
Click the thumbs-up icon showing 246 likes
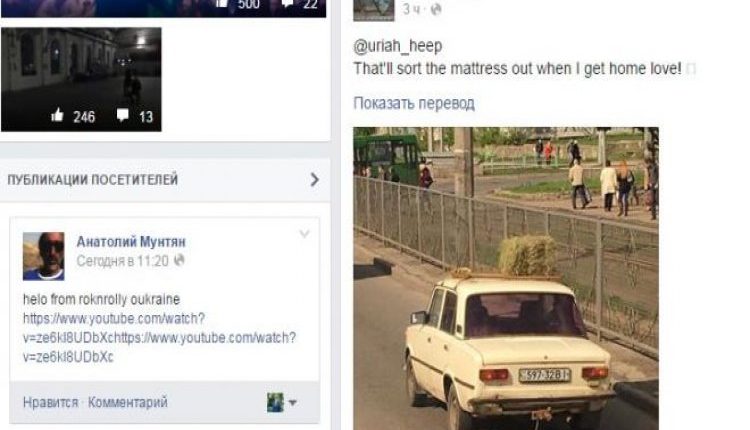coord(57,115)
